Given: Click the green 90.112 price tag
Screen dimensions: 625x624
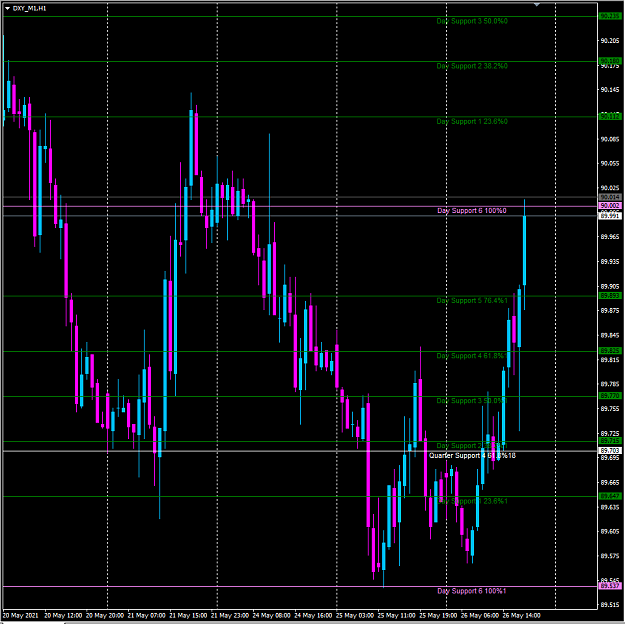Looking at the screenshot, I should click(610, 116).
